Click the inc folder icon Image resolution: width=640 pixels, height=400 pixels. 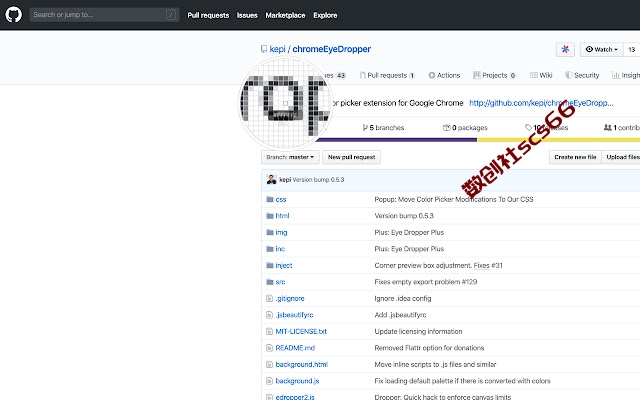[x=270, y=249]
